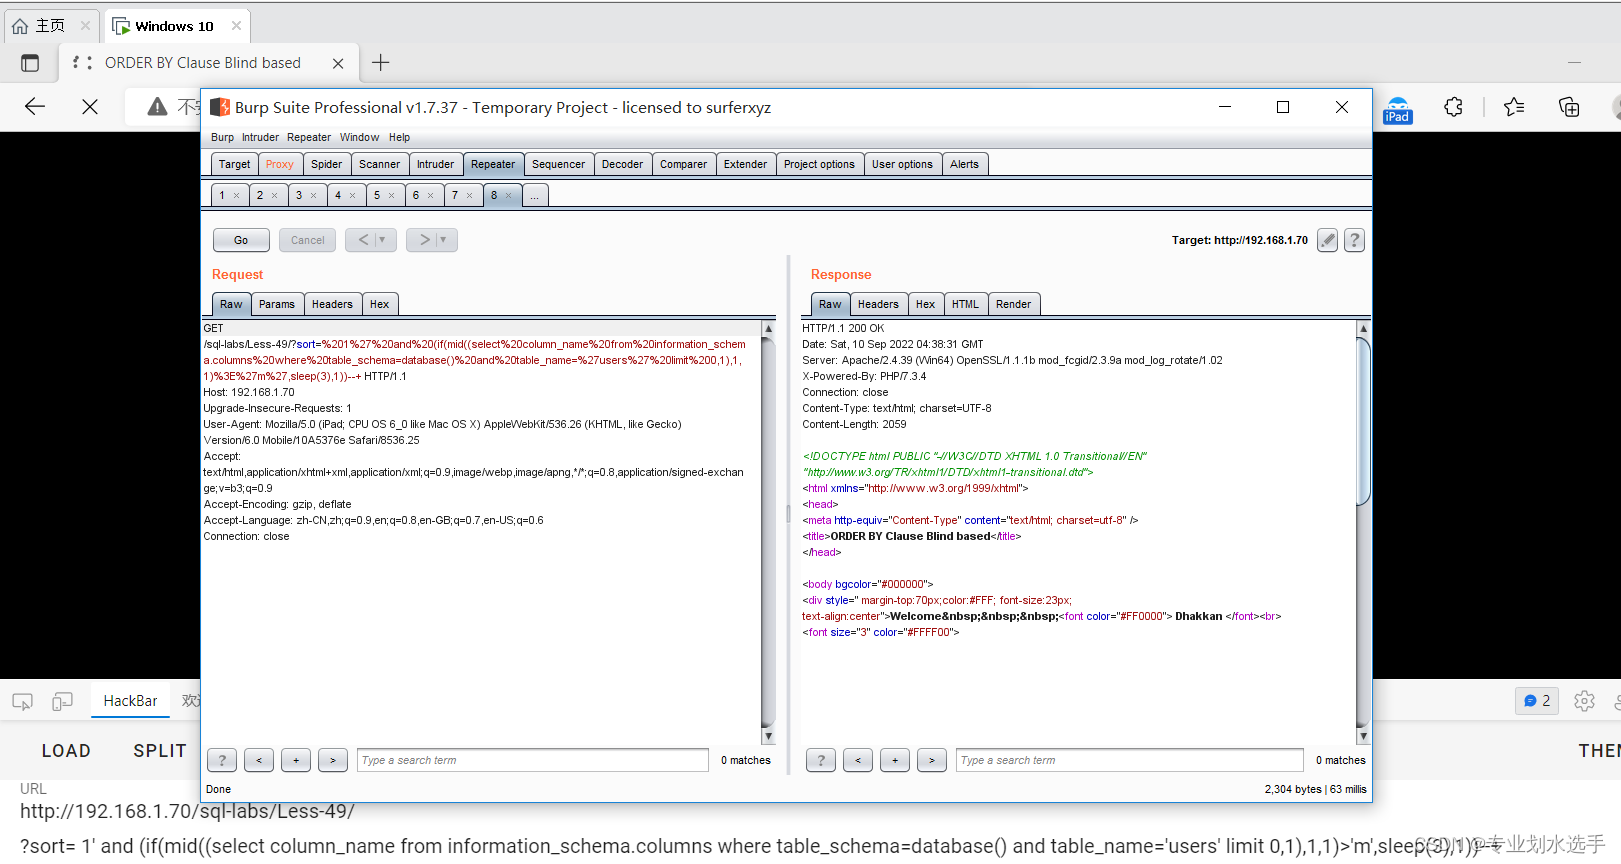The image size is (1621, 864).
Task: Switch response view to Hex
Action: pos(925,304)
